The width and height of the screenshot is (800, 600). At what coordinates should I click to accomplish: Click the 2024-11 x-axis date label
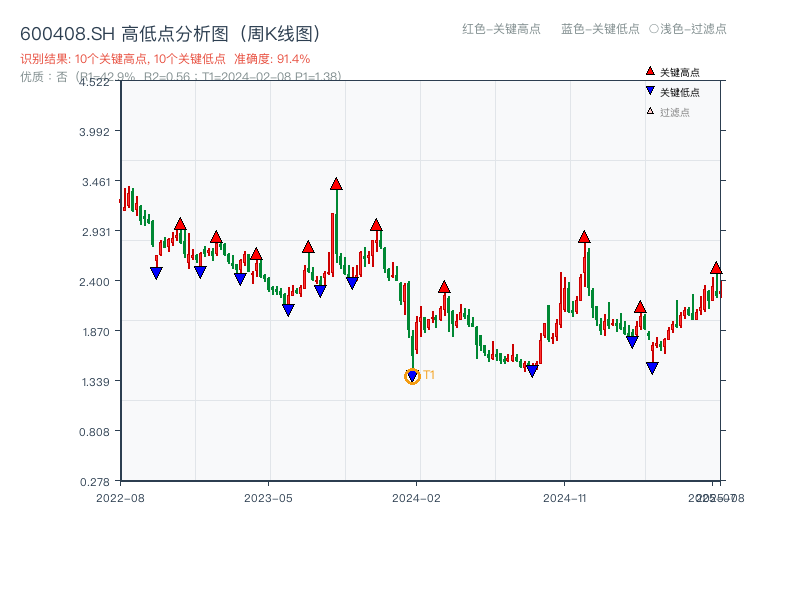click(x=564, y=498)
